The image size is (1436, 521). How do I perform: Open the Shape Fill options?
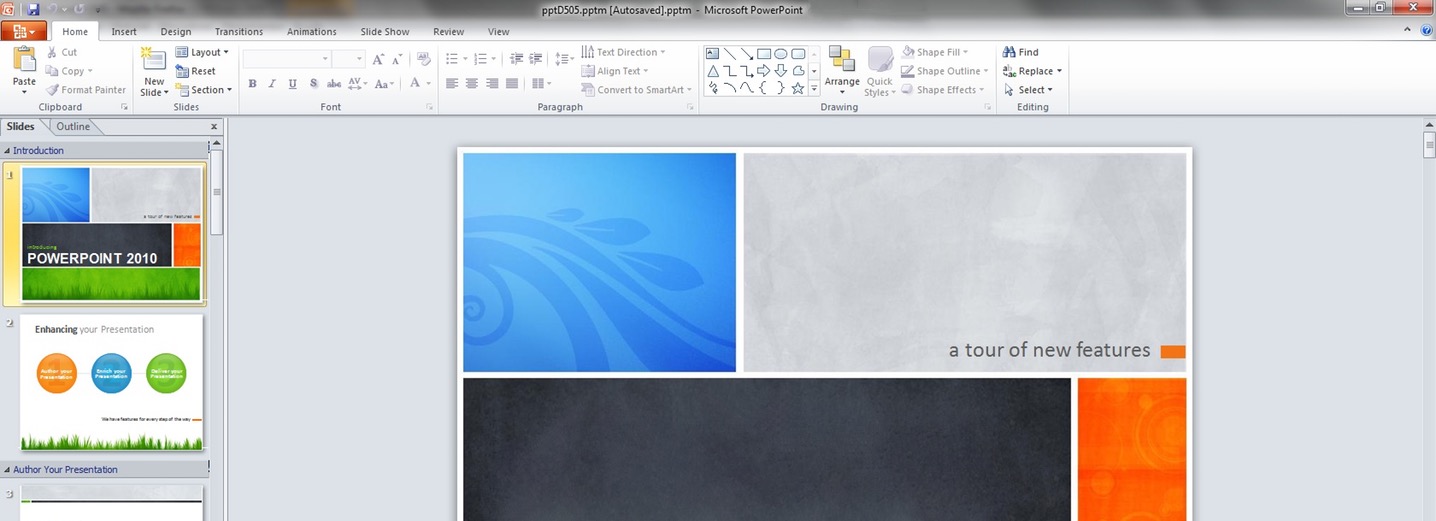pyautogui.click(x=936, y=52)
